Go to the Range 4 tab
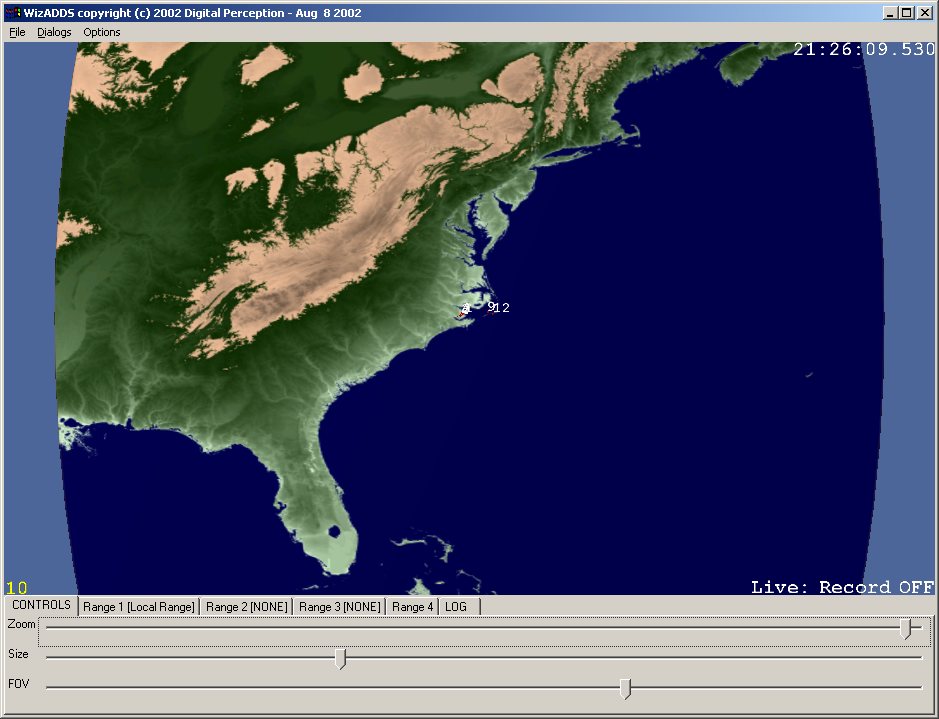This screenshot has height=719, width=939. tap(412, 607)
